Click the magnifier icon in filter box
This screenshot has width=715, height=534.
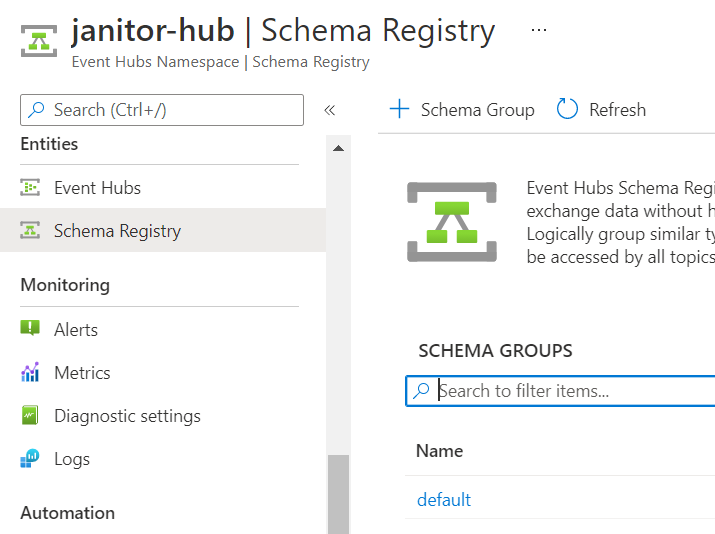pyautogui.click(x=421, y=391)
